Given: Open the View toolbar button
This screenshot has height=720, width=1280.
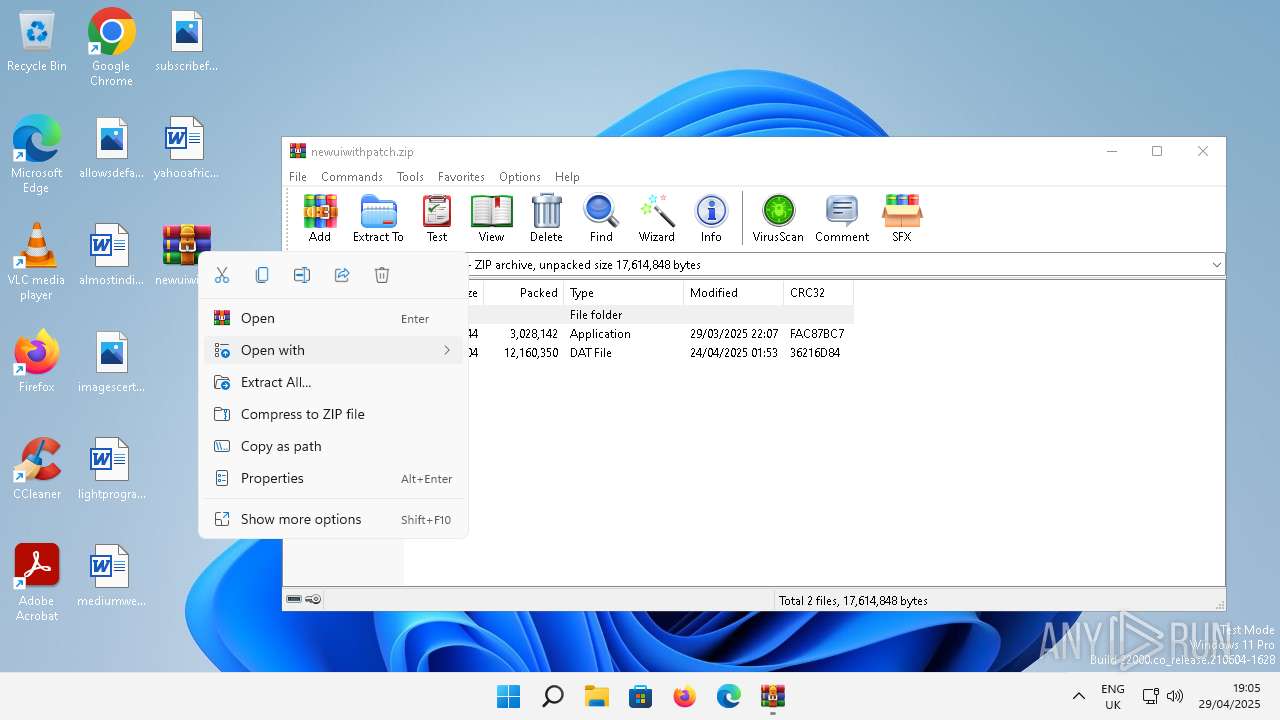Looking at the screenshot, I should pos(491,218).
